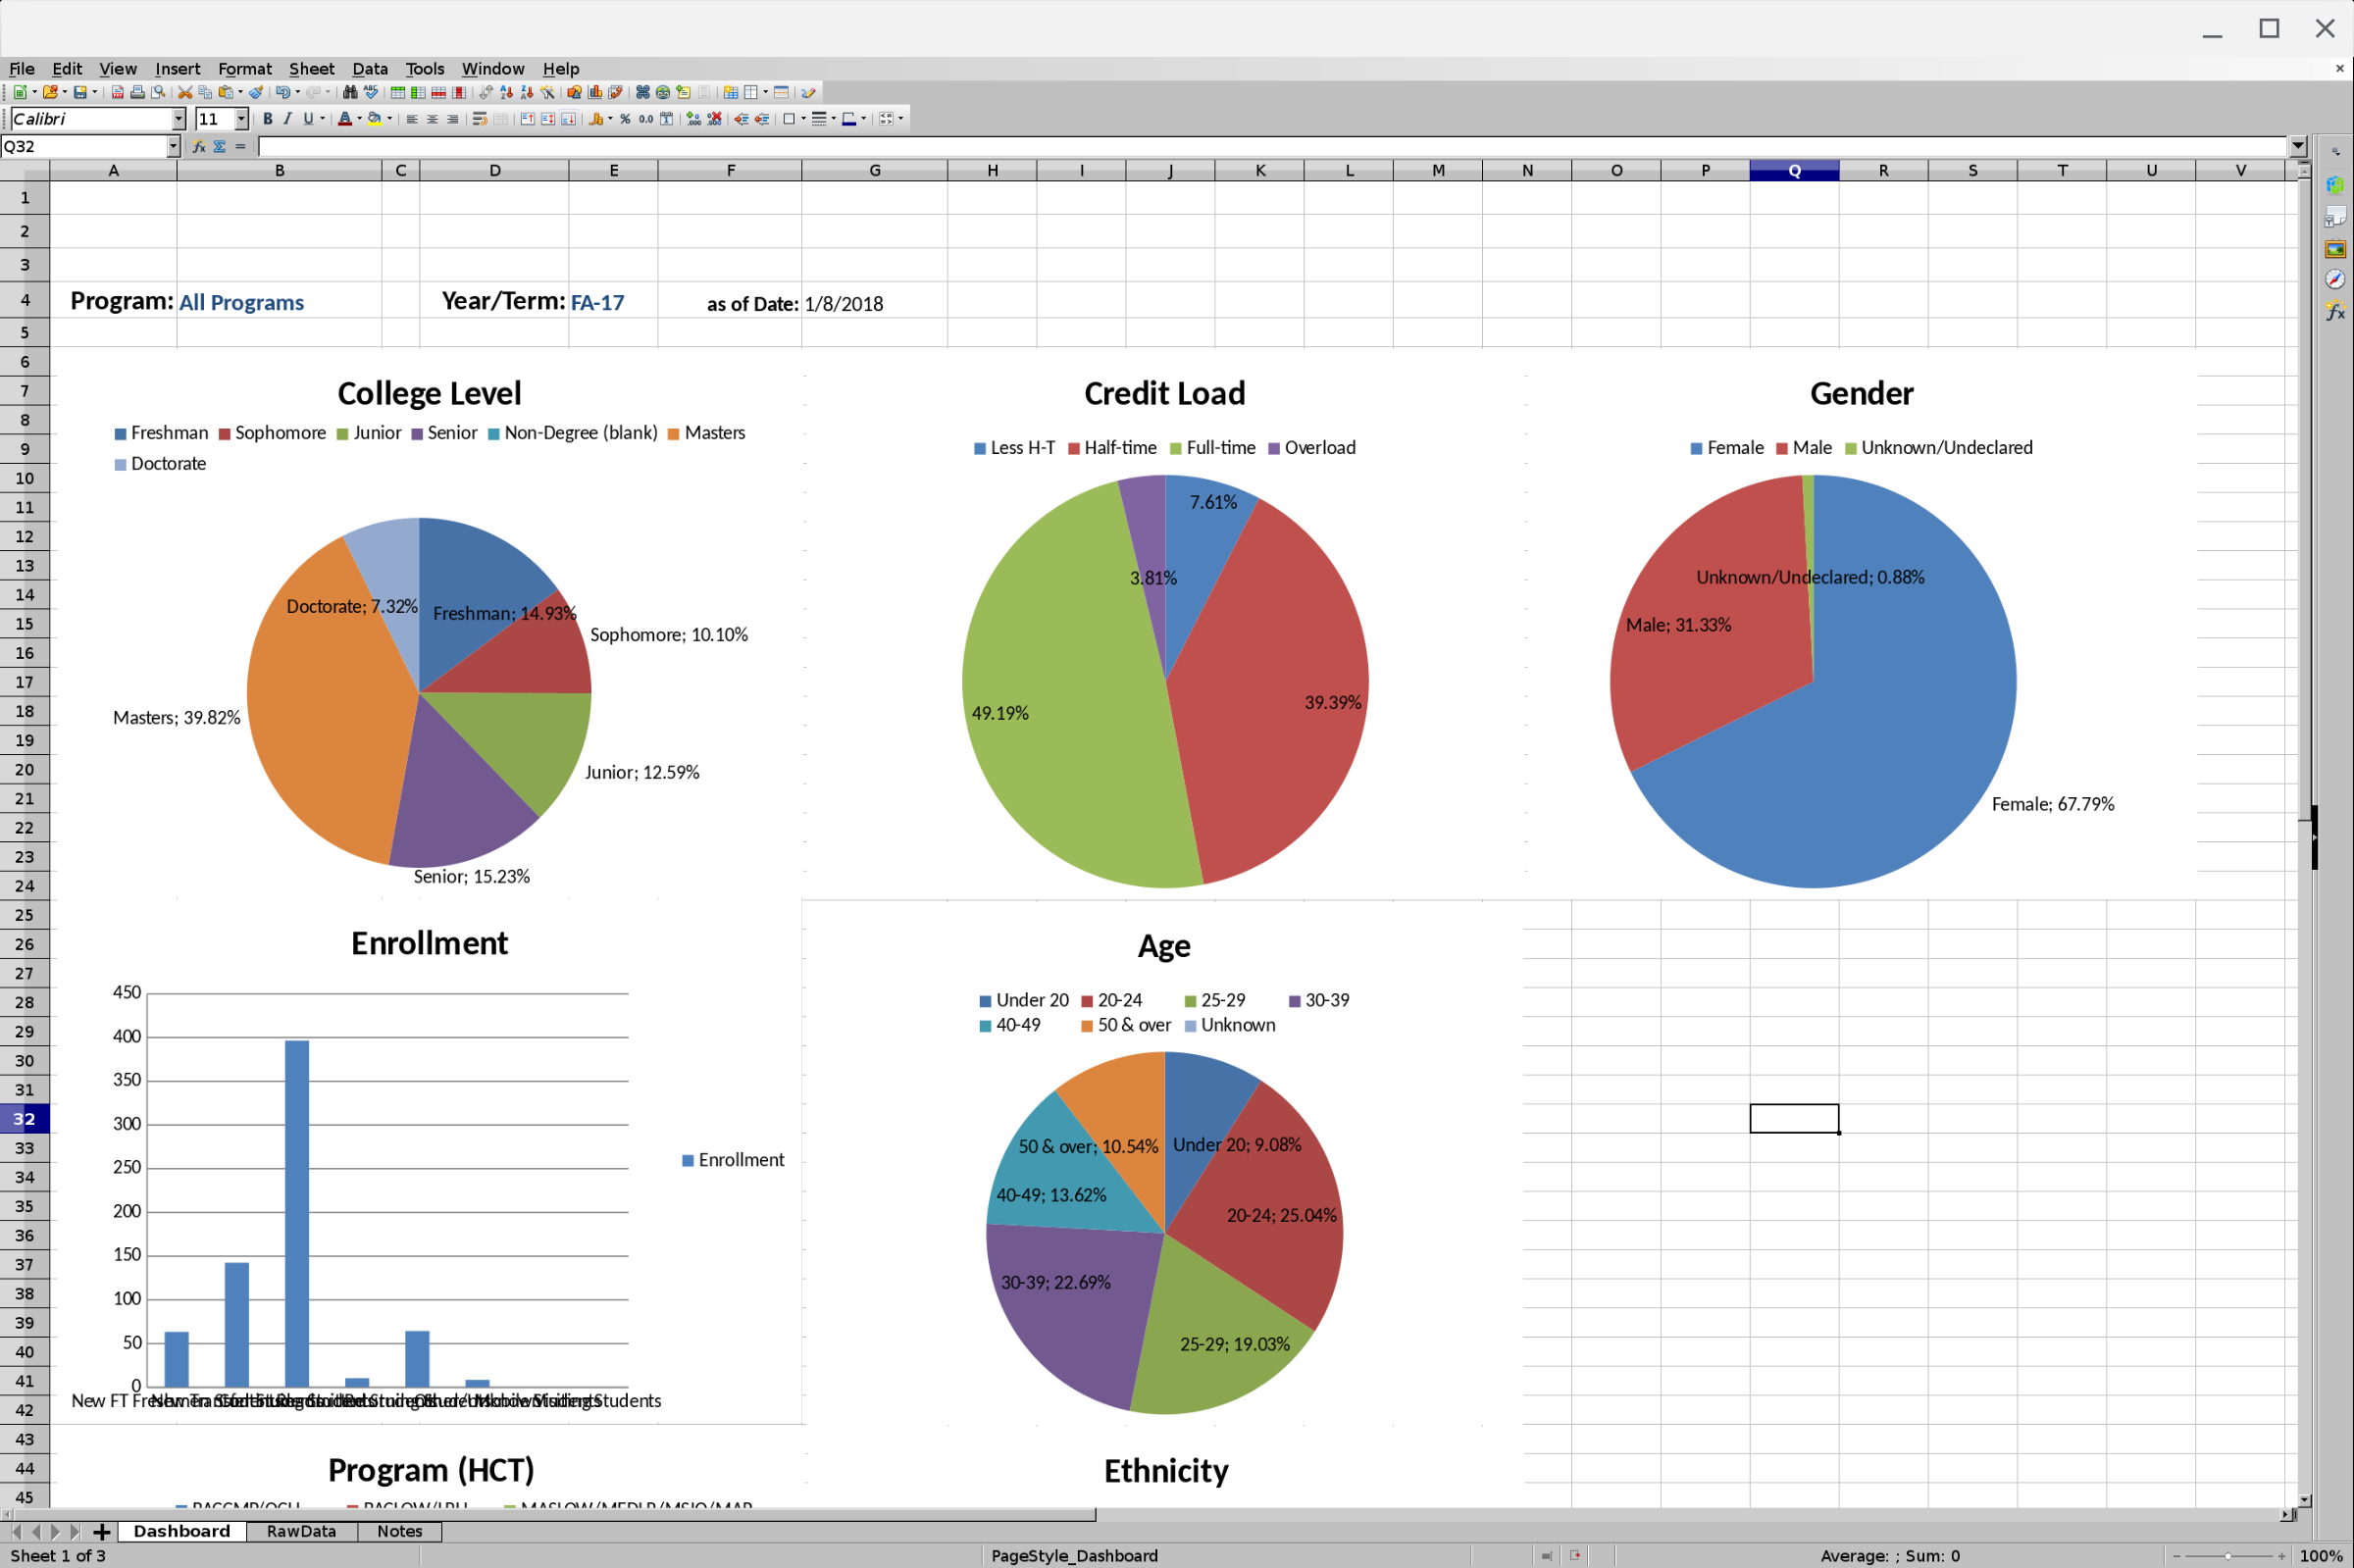Open the Navigator compass in the sidebar
The width and height of the screenshot is (2354, 1568).
point(2335,280)
